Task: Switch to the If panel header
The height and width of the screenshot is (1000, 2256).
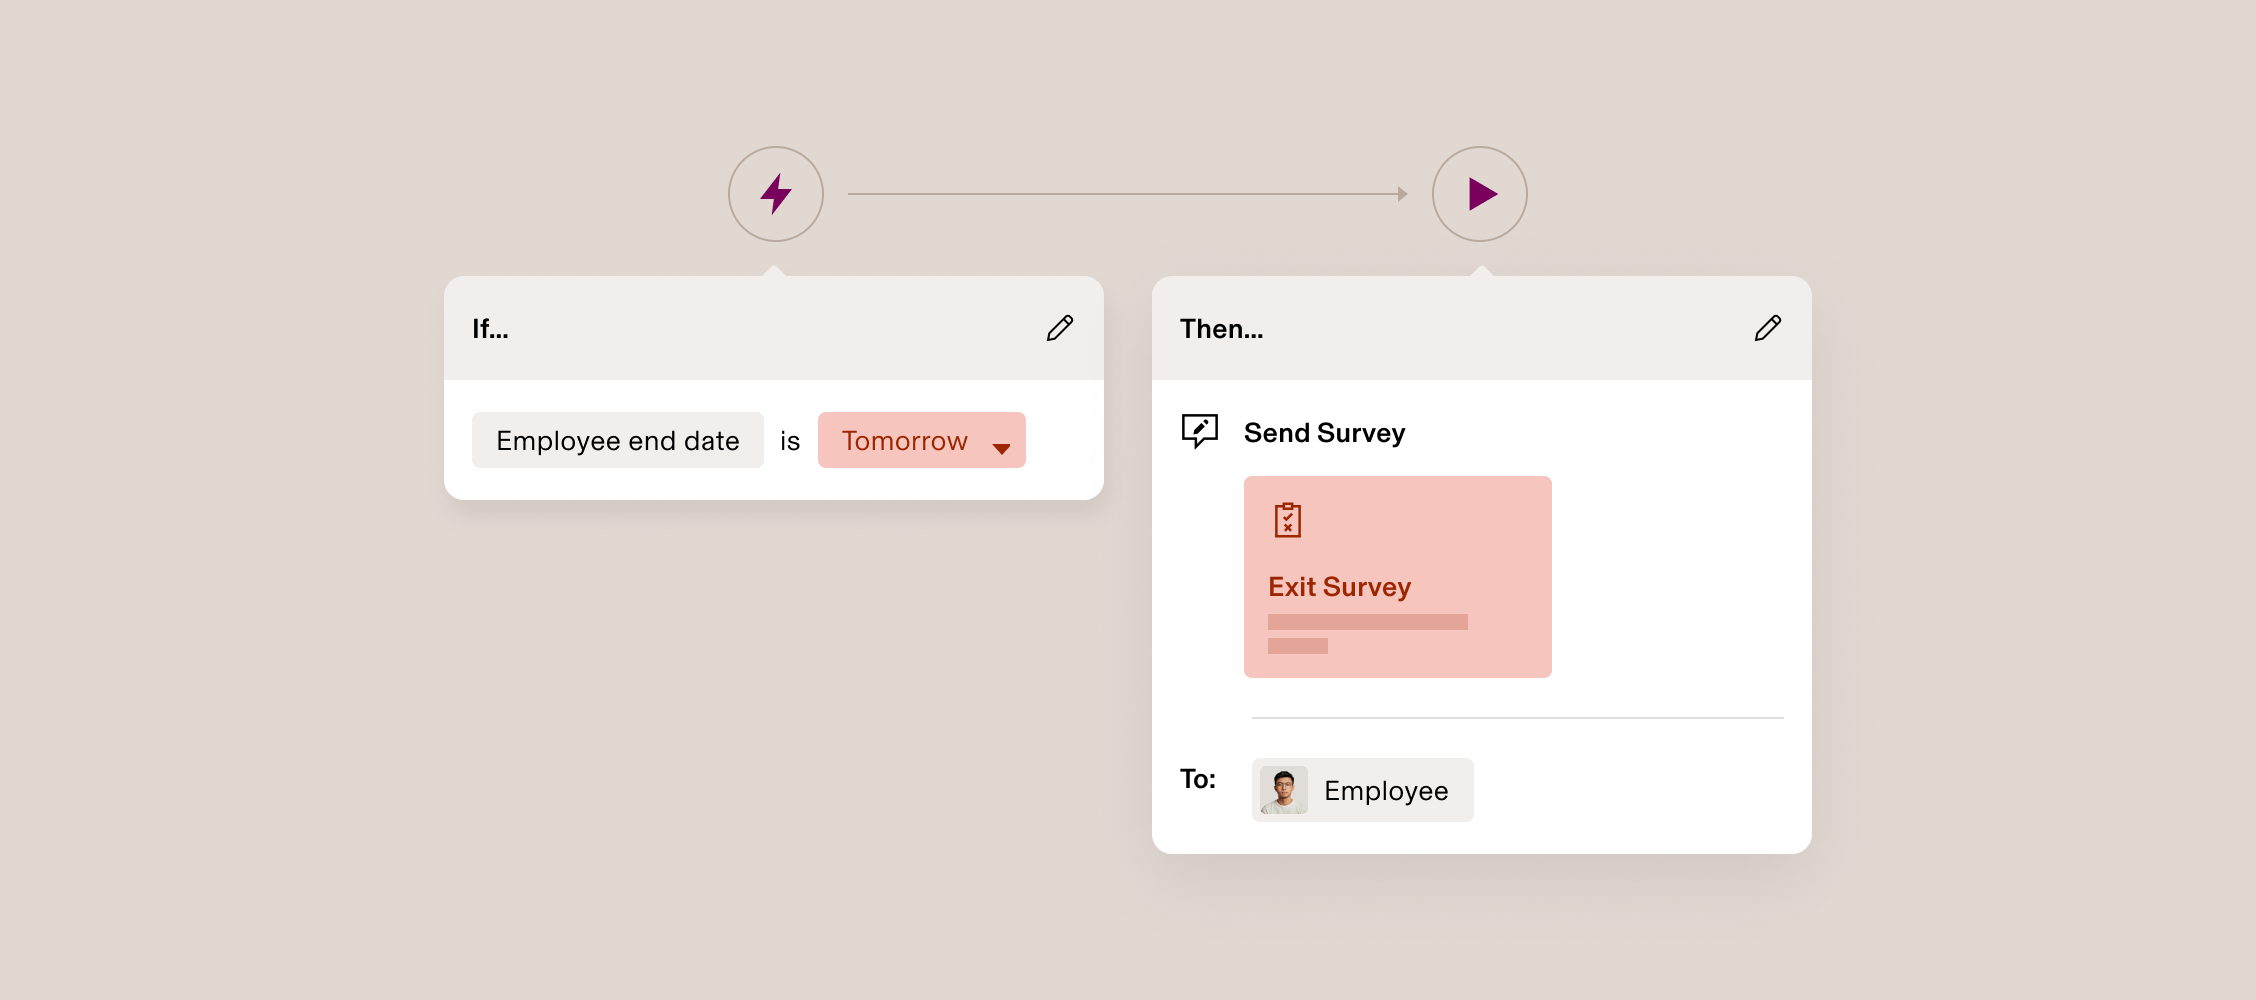Action: [490, 328]
